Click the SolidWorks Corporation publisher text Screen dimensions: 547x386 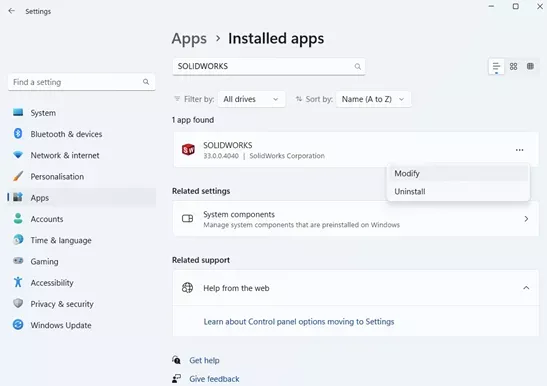tap(287, 156)
